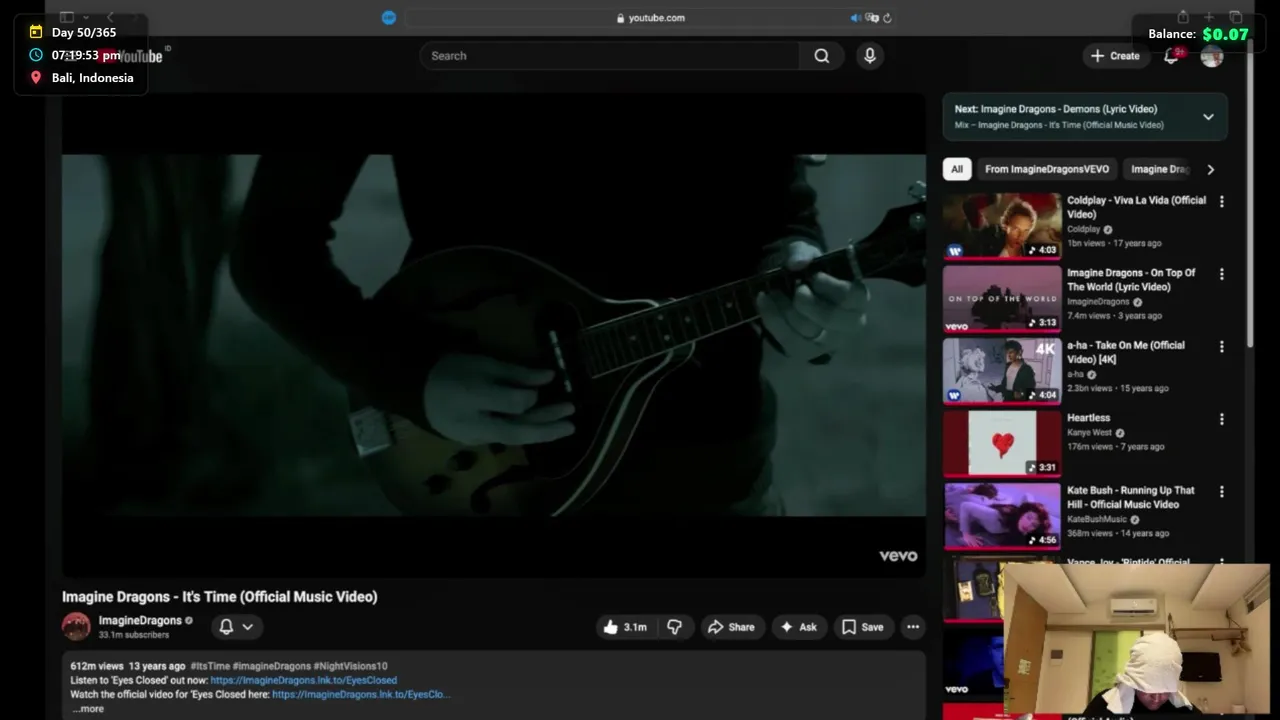Open options for Running Up That Hill

tap(1221, 492)
